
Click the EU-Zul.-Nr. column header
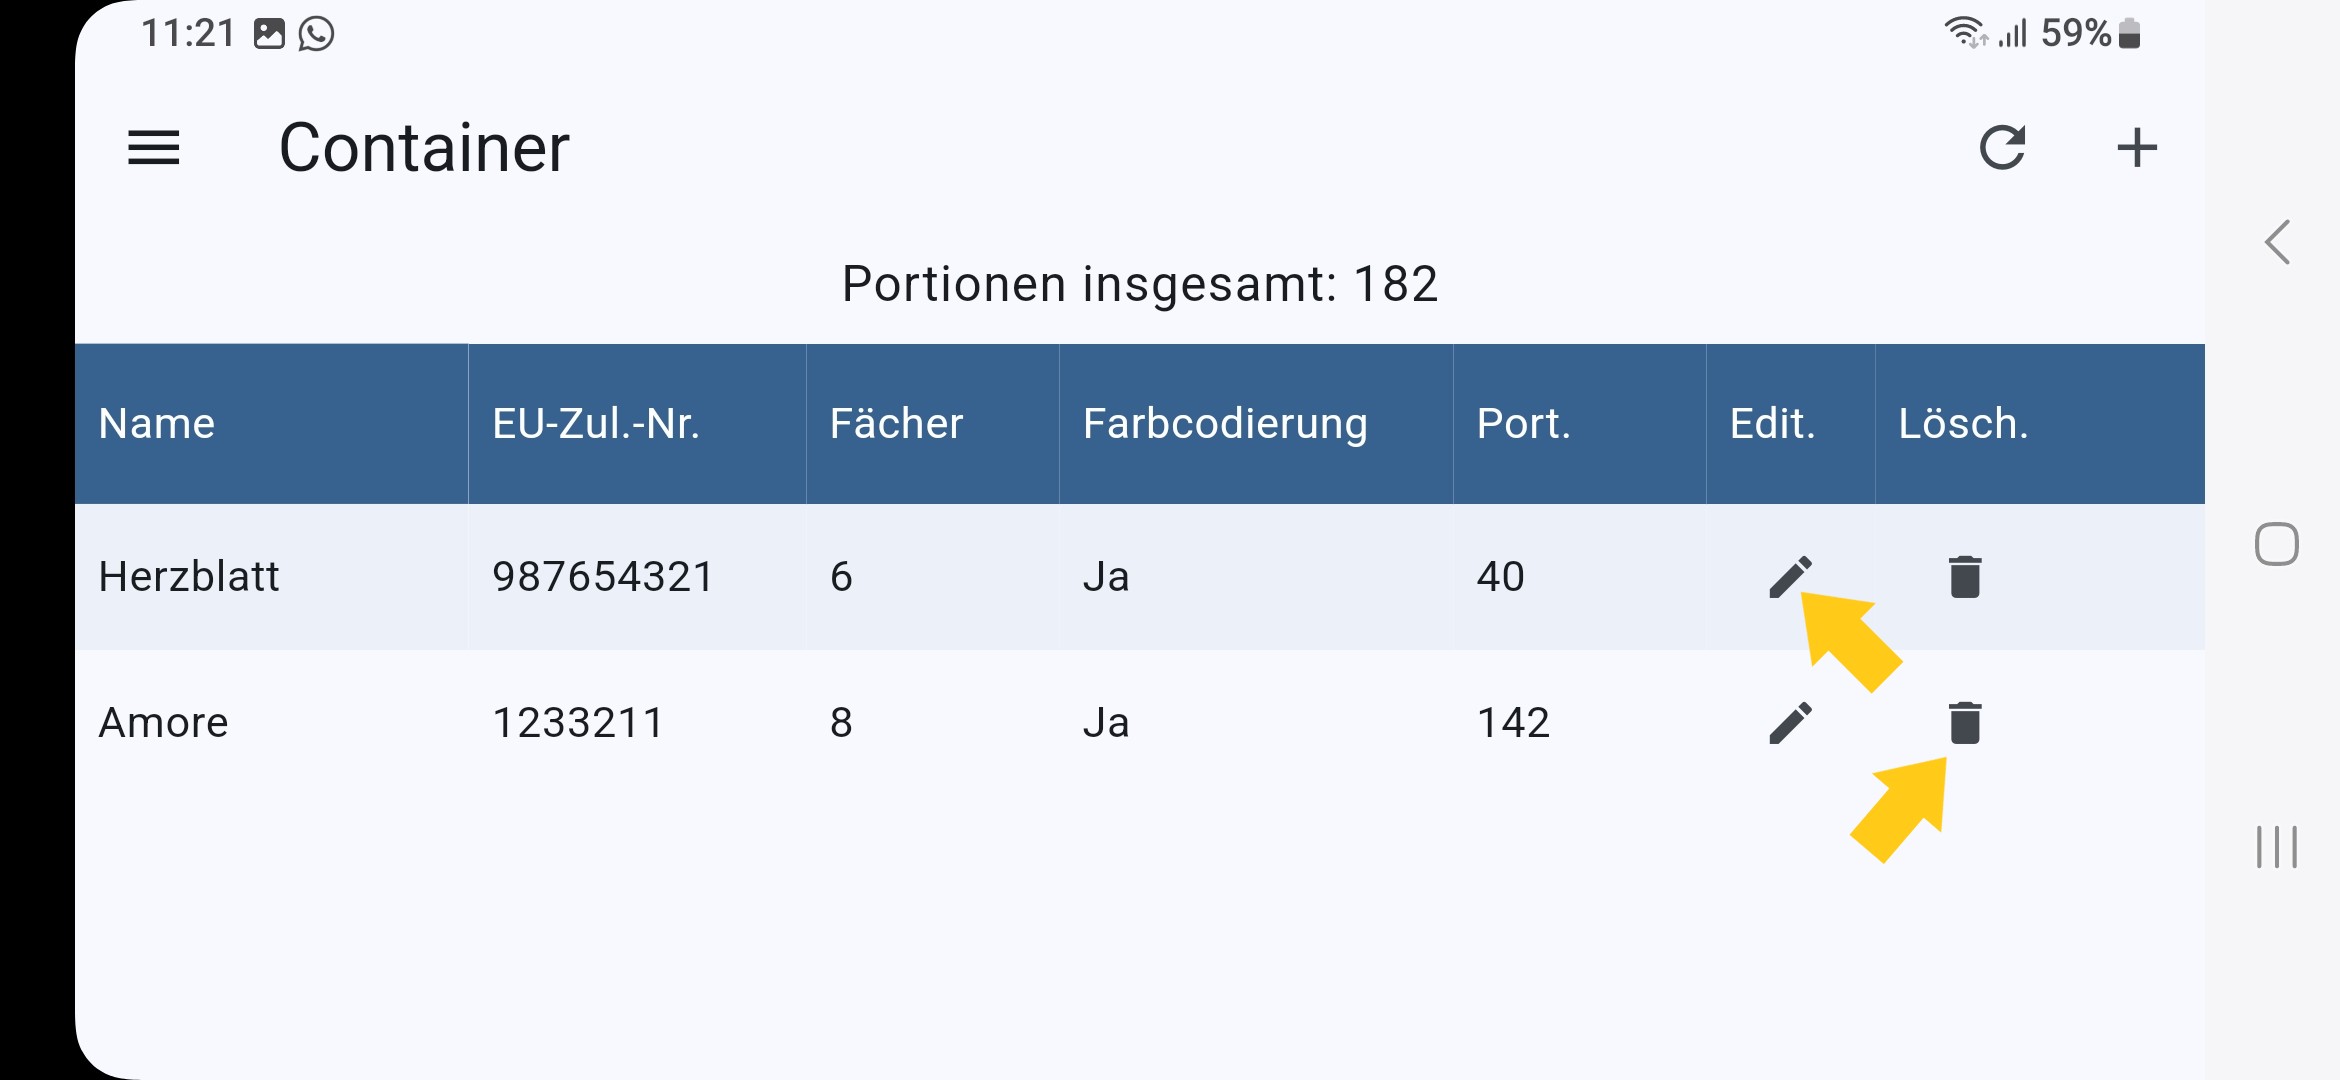[x=596, y=424]
